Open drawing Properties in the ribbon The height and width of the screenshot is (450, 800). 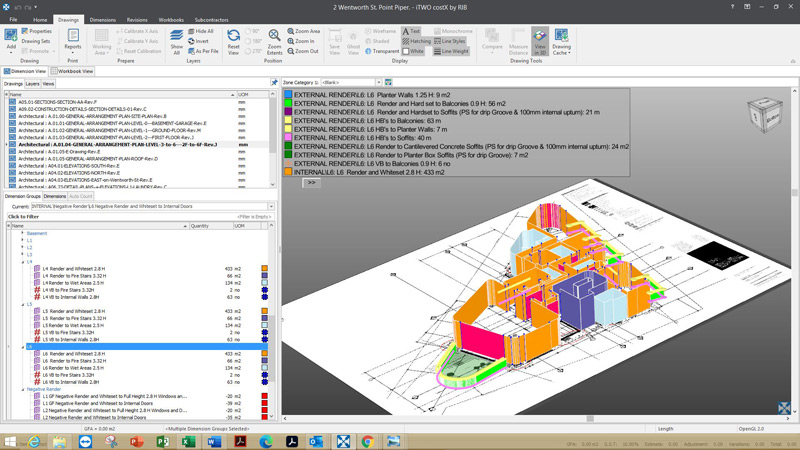[36, 31]
